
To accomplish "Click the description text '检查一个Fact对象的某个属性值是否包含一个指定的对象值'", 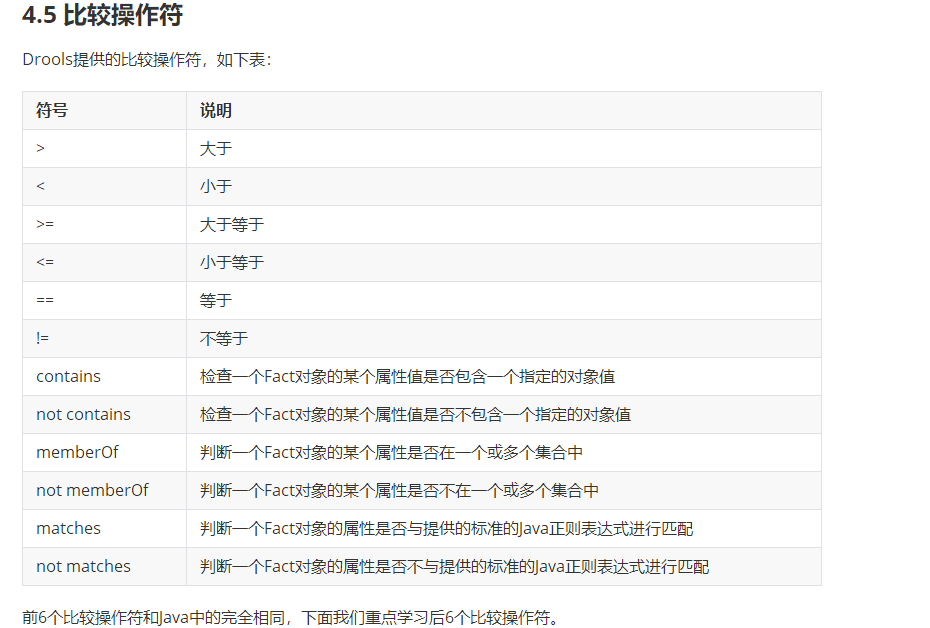I will (407, 377).
